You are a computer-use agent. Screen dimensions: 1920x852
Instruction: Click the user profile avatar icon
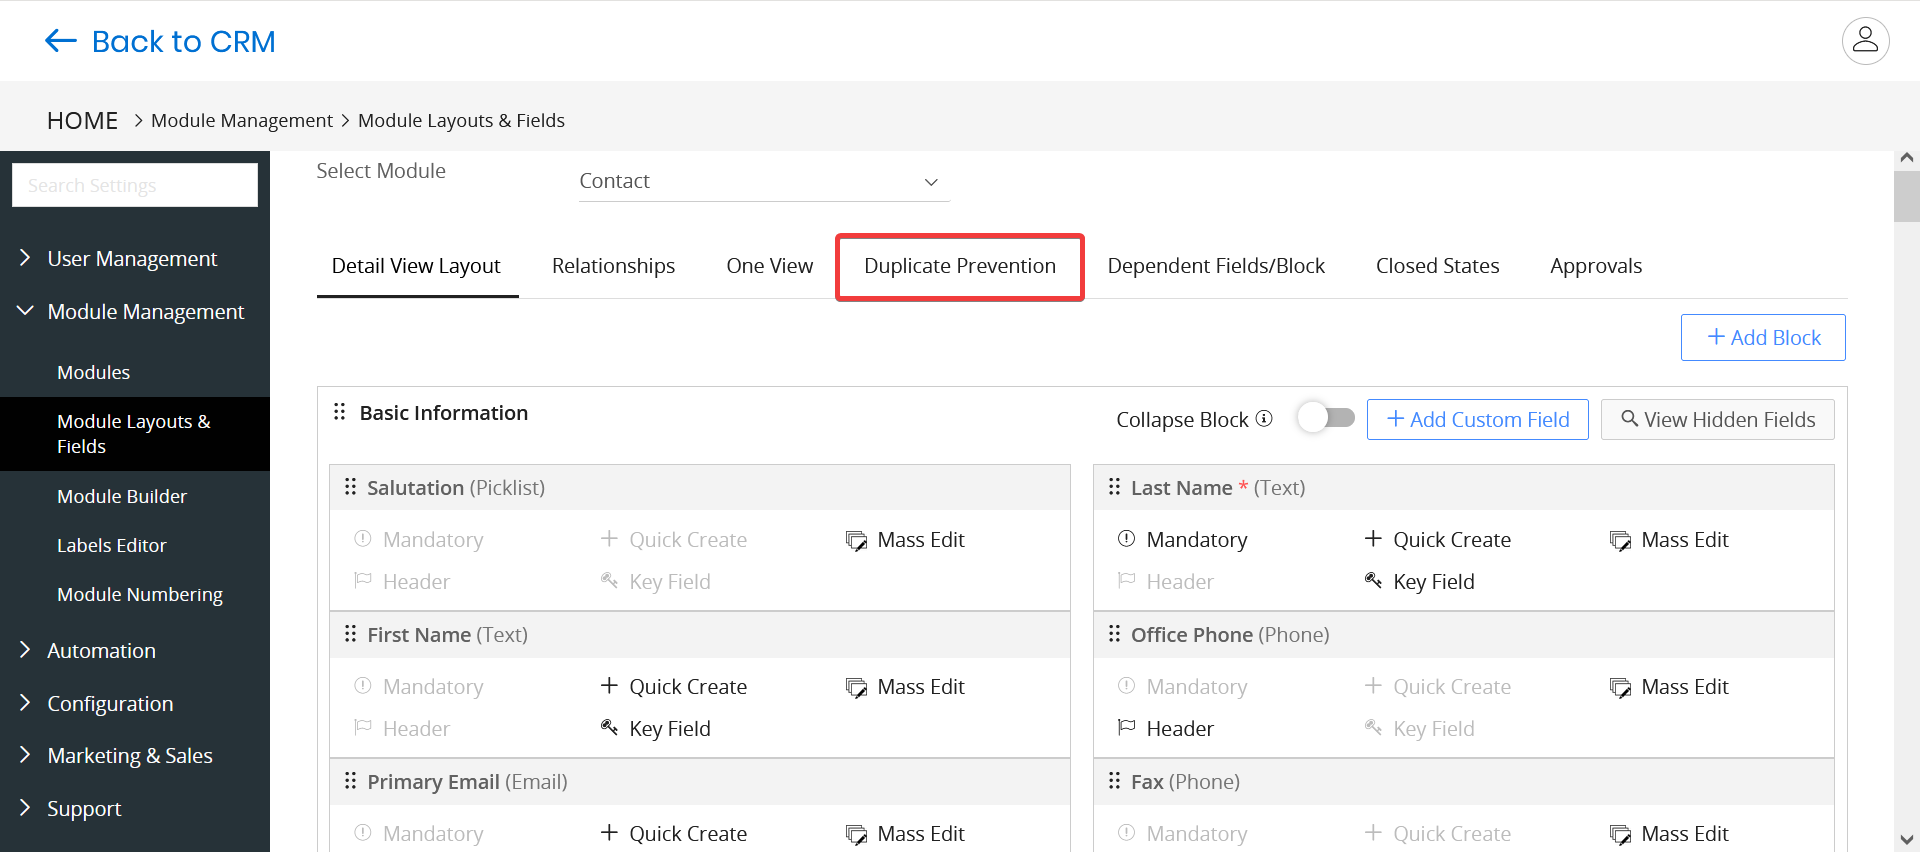tap(1865, 41)
